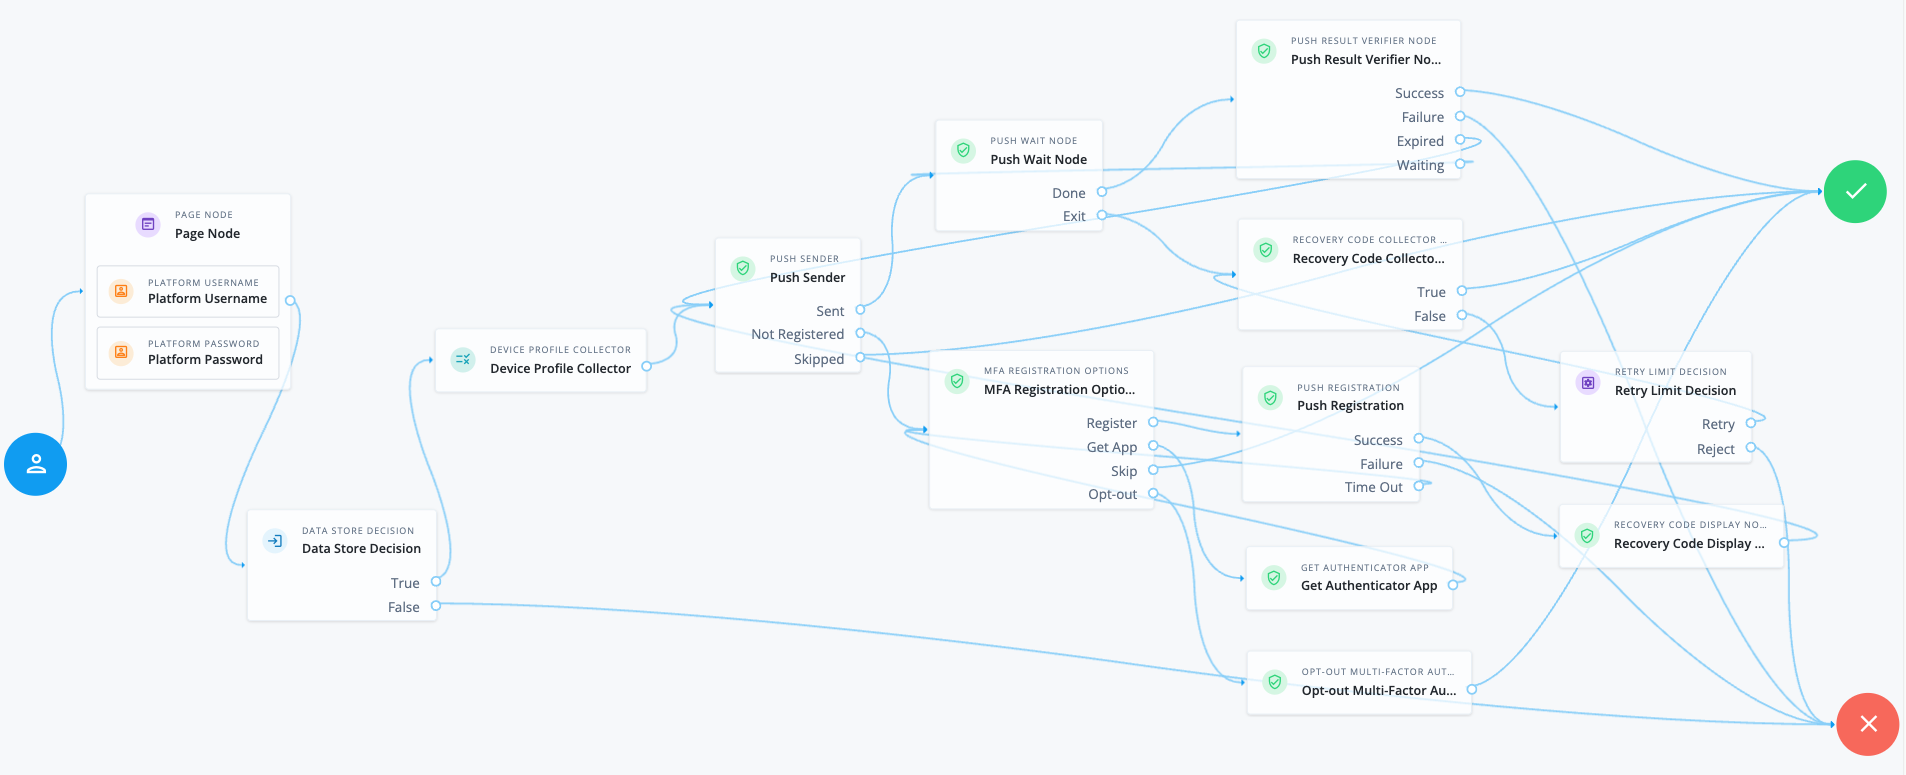Image resolution: width=1906 pixels, height=775 pixels.
Task: Click the Platform Username orange icon
Action: click(x=121, y=291)
